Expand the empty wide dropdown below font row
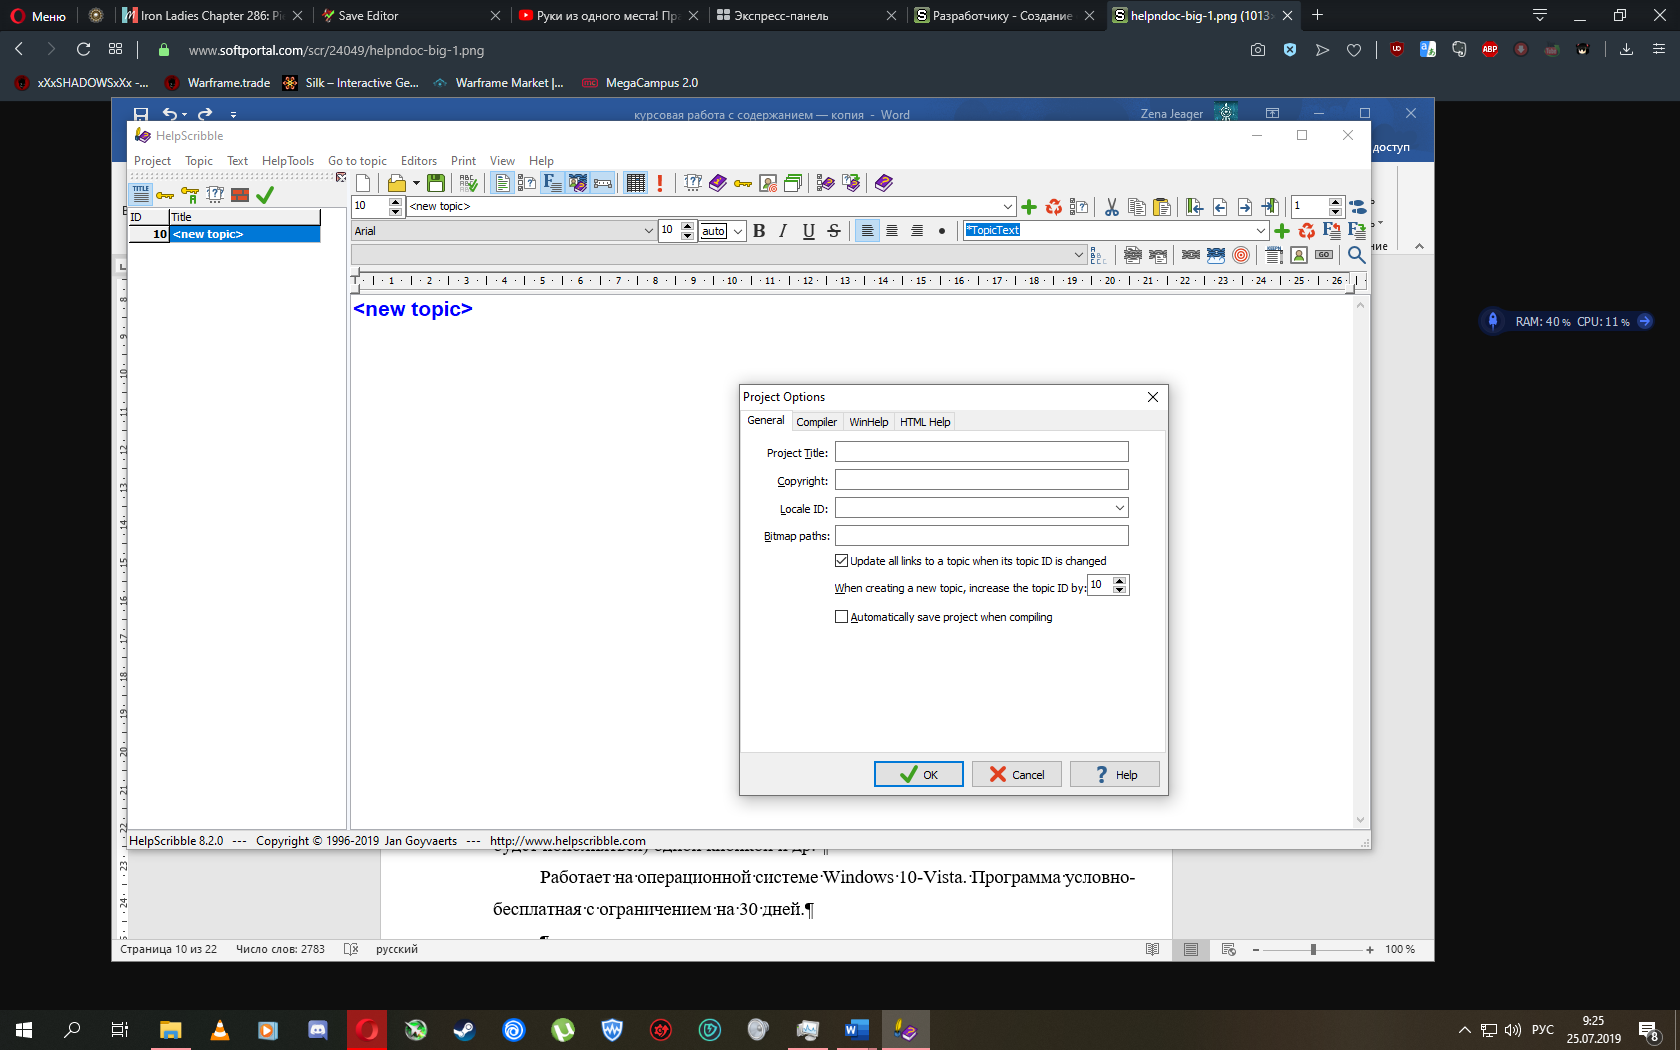 tap(1078, 255)
